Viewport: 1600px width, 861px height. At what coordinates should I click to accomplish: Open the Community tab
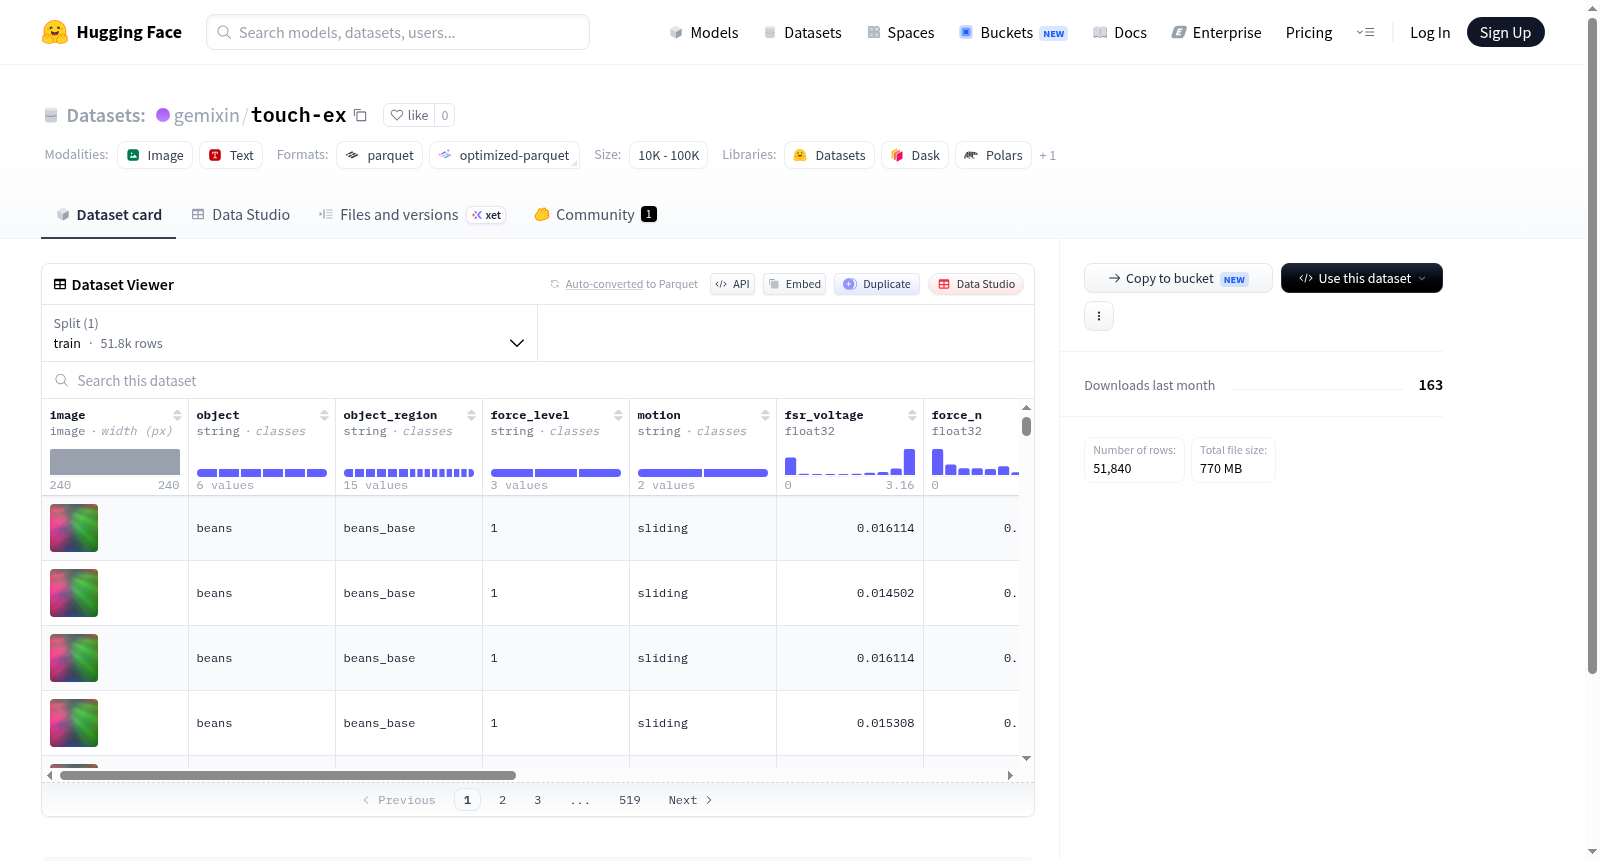596,214
